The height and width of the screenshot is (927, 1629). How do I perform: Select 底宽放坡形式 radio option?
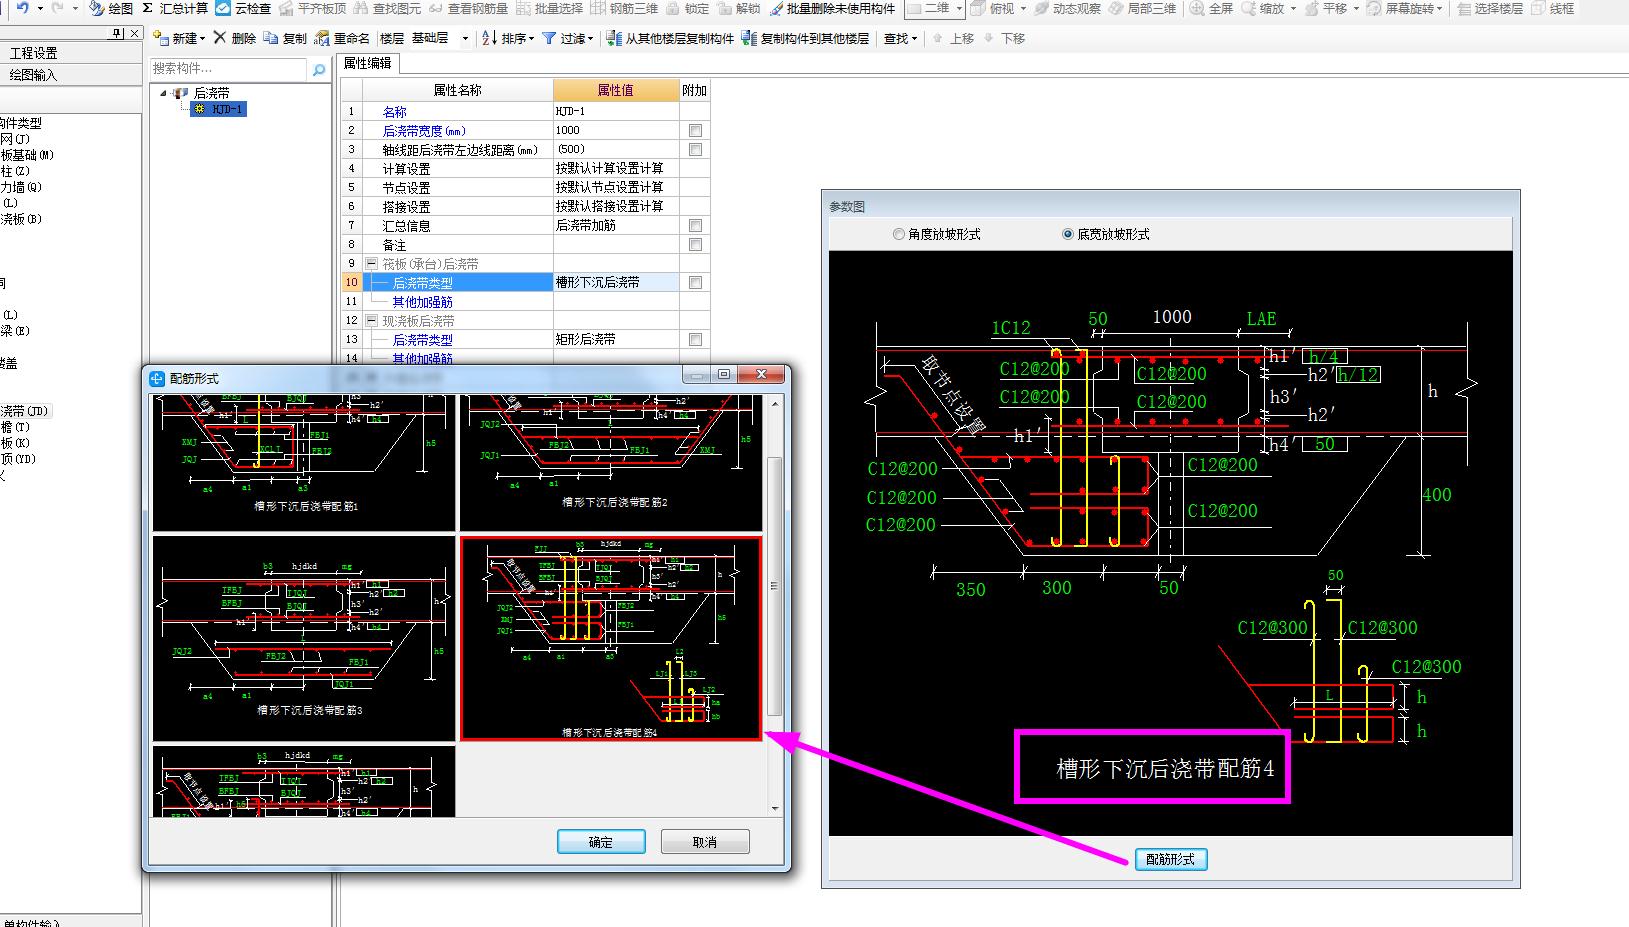coord(1105,234)
